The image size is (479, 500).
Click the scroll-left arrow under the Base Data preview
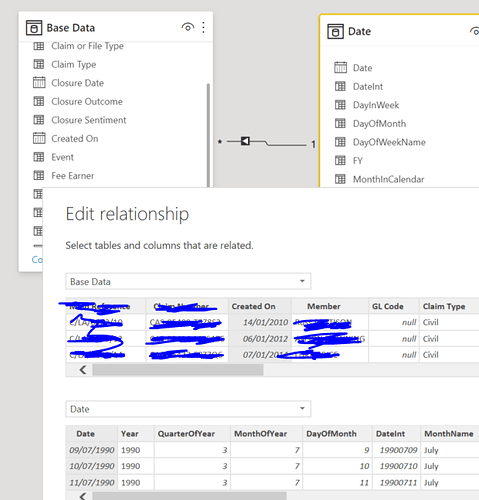coord(83,370)
